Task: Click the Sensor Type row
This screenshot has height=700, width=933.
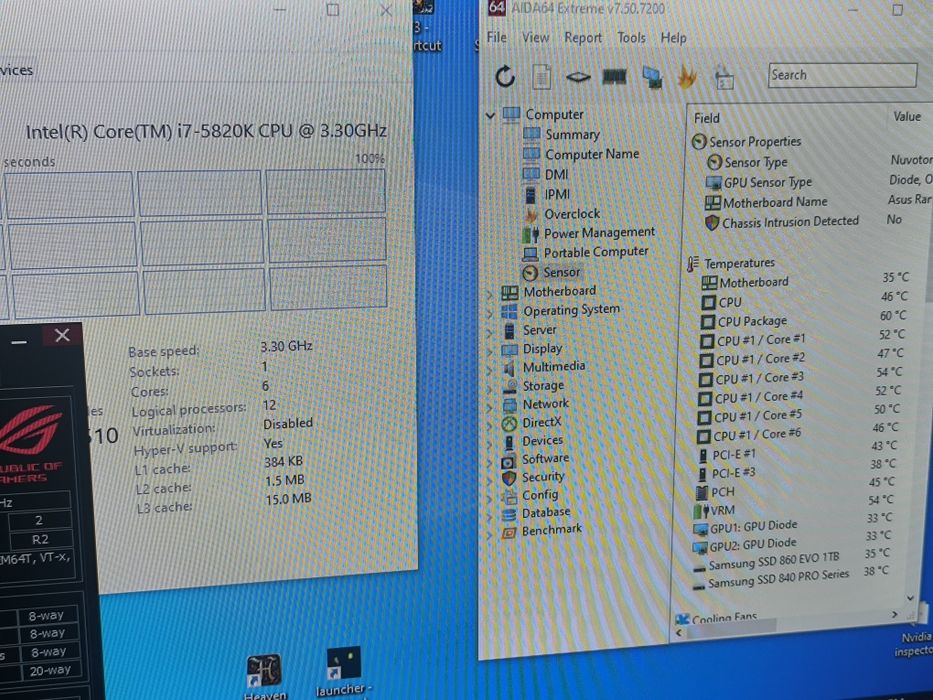Action: (818, 161)
